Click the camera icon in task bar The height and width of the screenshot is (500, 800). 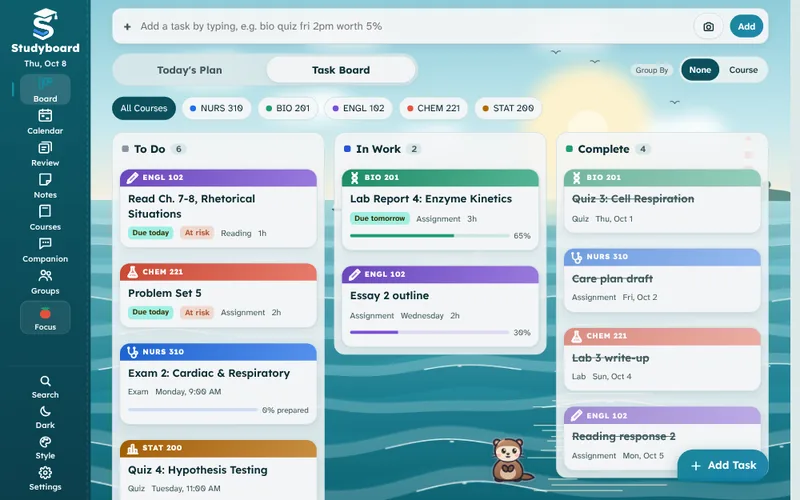pyautogui.click(x=708, y=27)
